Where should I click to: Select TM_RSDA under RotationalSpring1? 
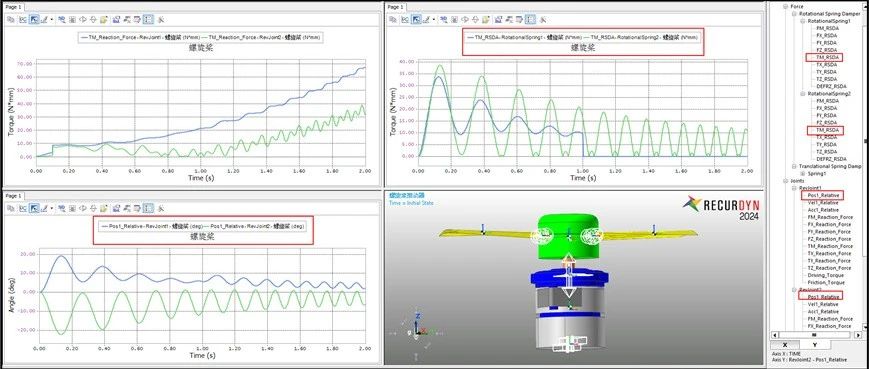click(828, 57)
